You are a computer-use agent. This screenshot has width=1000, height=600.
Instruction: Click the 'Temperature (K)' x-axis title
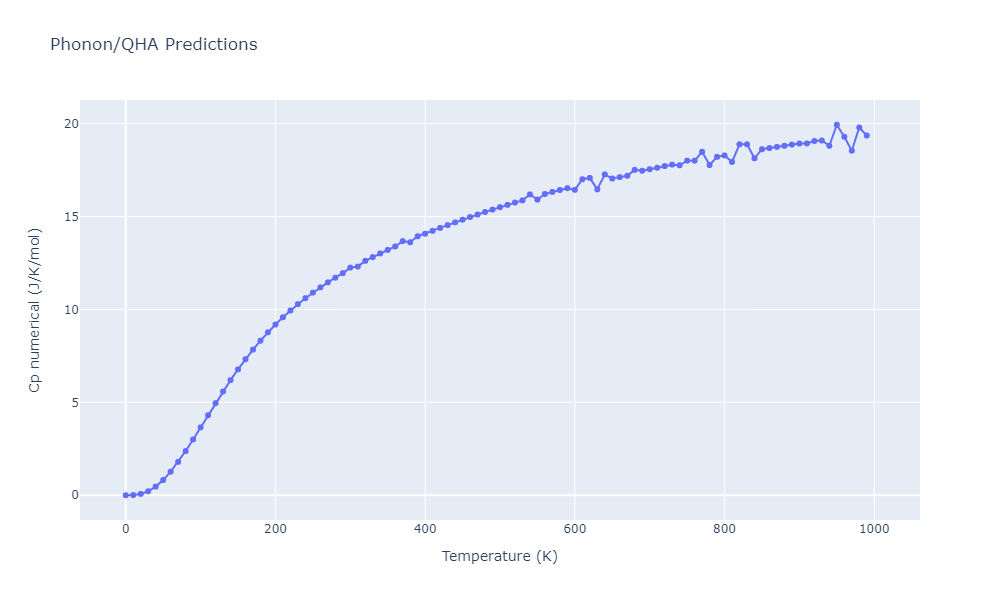click(499, 556)
